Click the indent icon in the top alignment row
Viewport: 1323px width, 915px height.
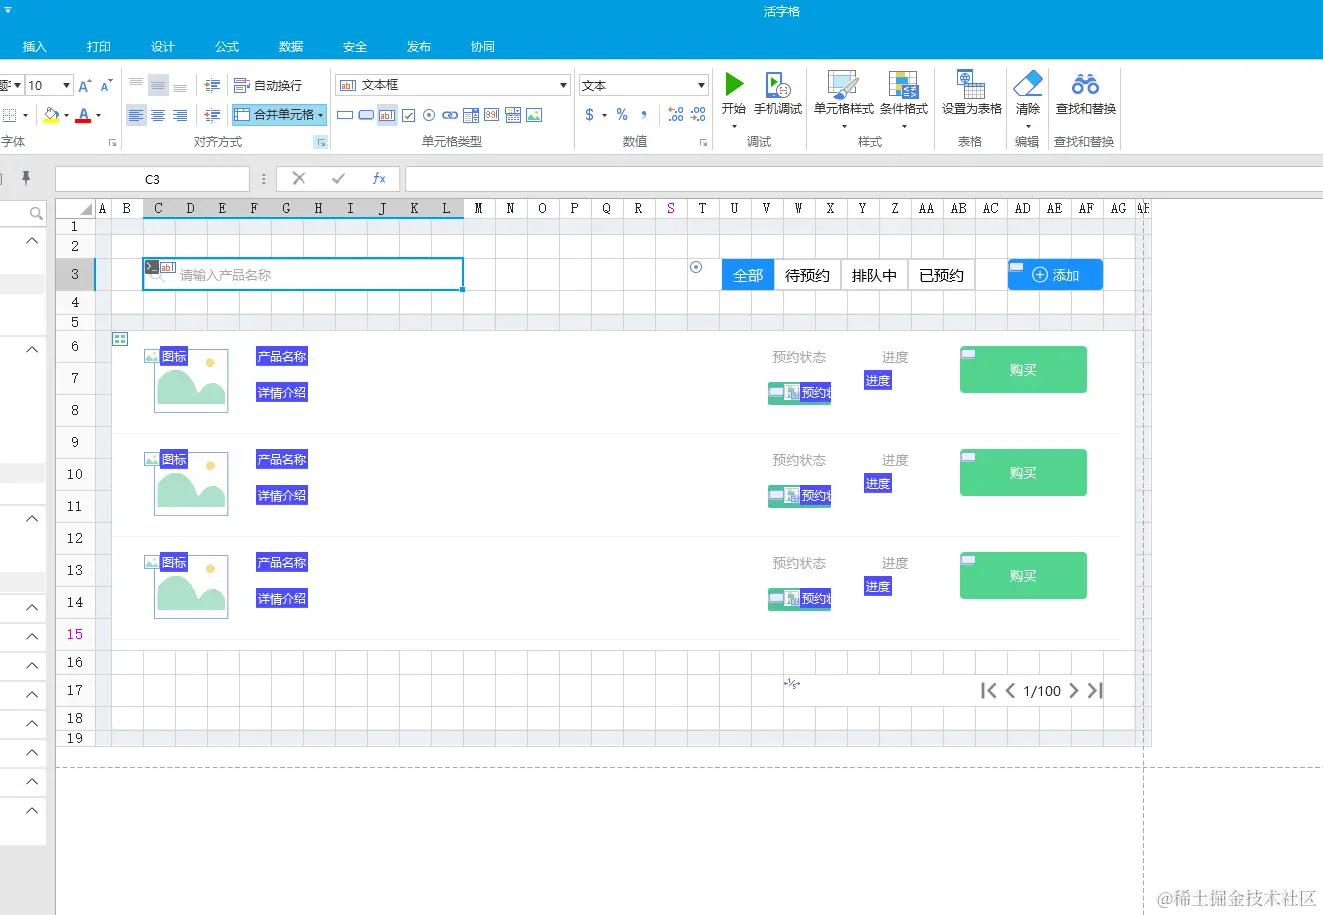[211, 86]
